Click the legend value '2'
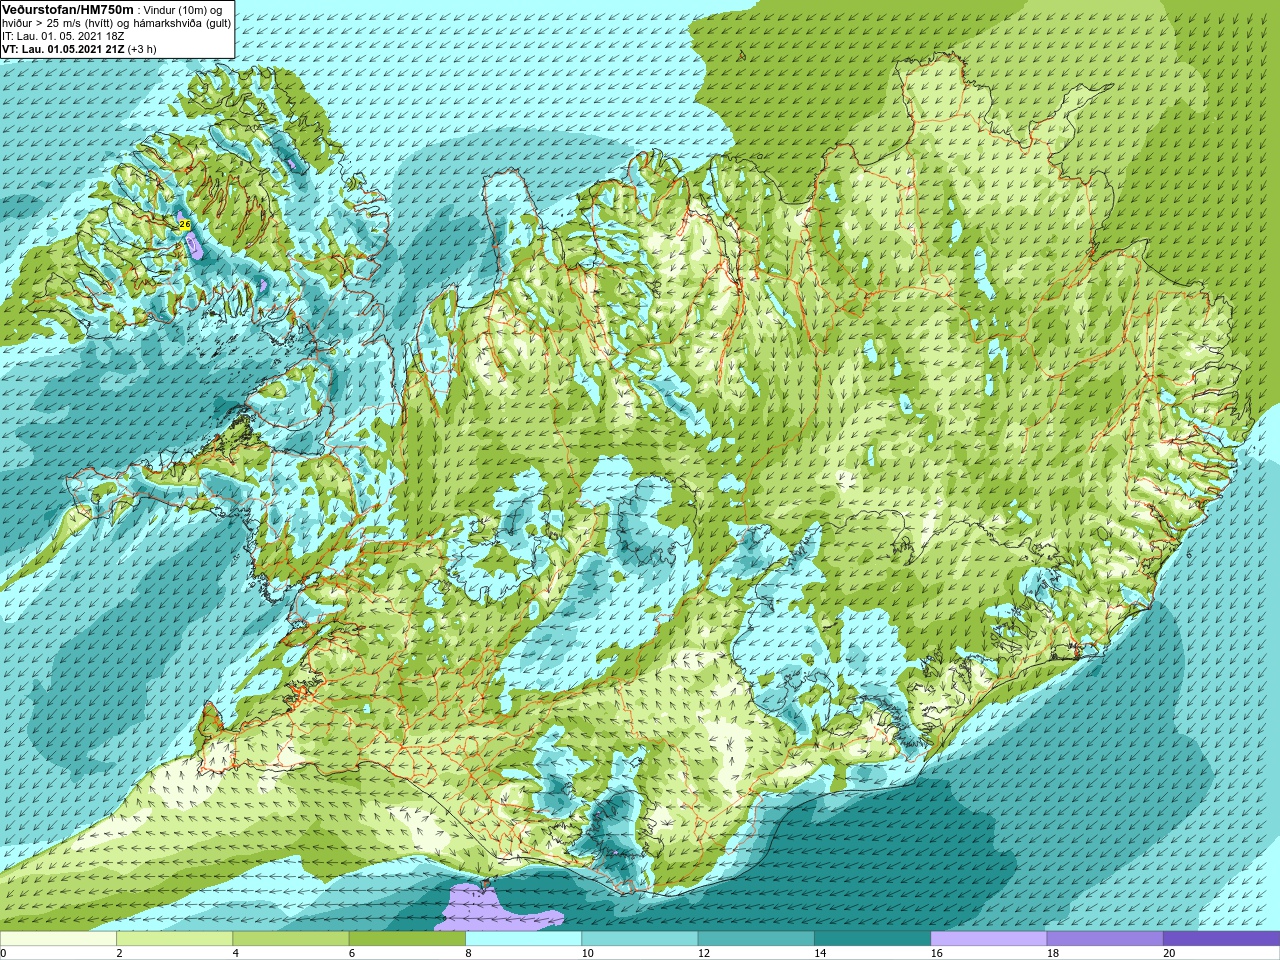The height and width of the screenshot is (960, 1280). point(119,953)
